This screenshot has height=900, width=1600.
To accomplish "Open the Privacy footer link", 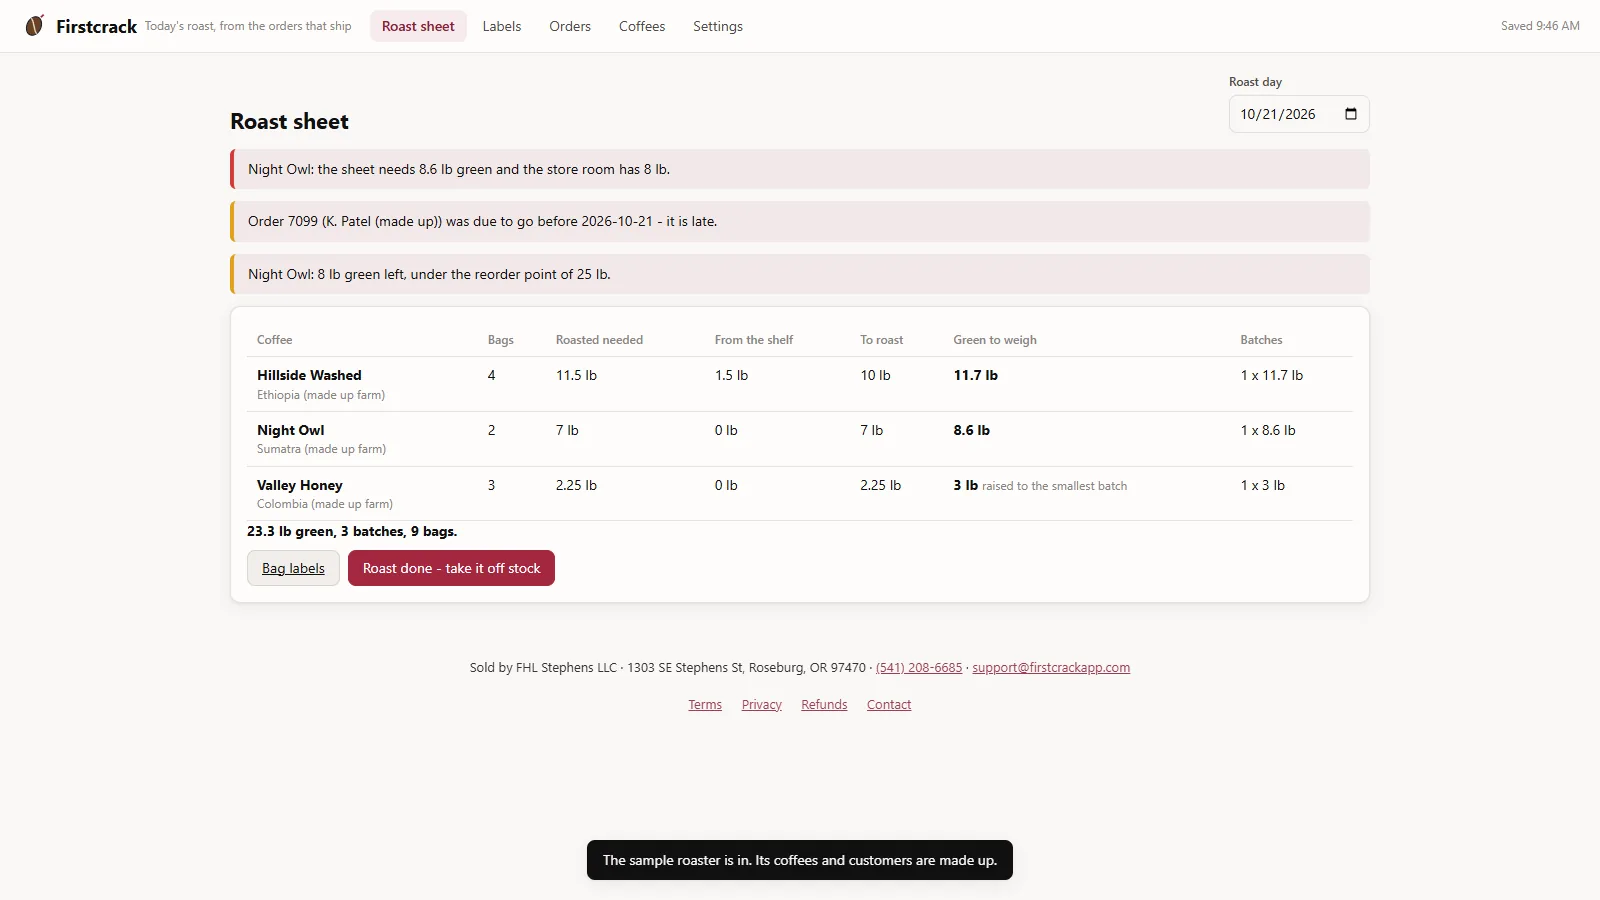I will (x=762, y=705).
